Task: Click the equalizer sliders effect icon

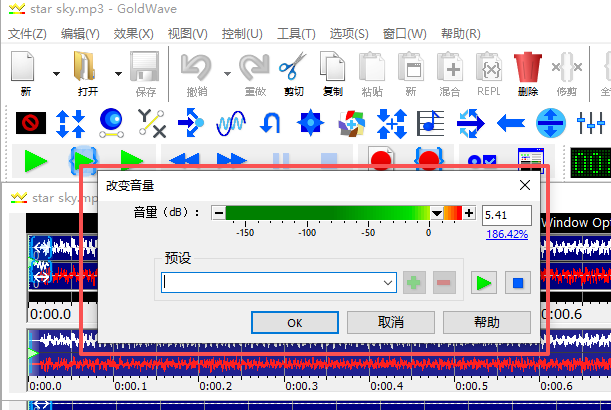Action: pyautogui.click(x=591, y=123)
